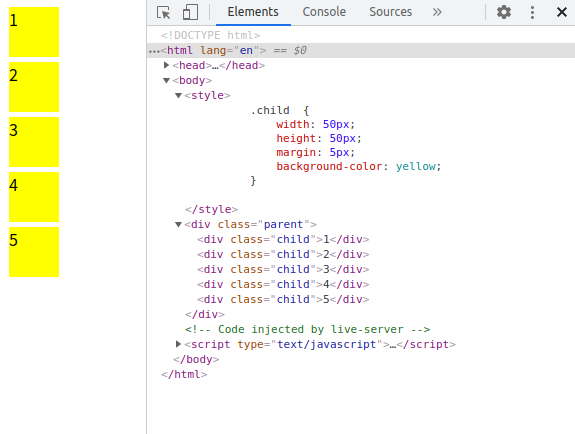Collapse the style element node
Viewport: 575px width, 434px height.
pos(178,95)
